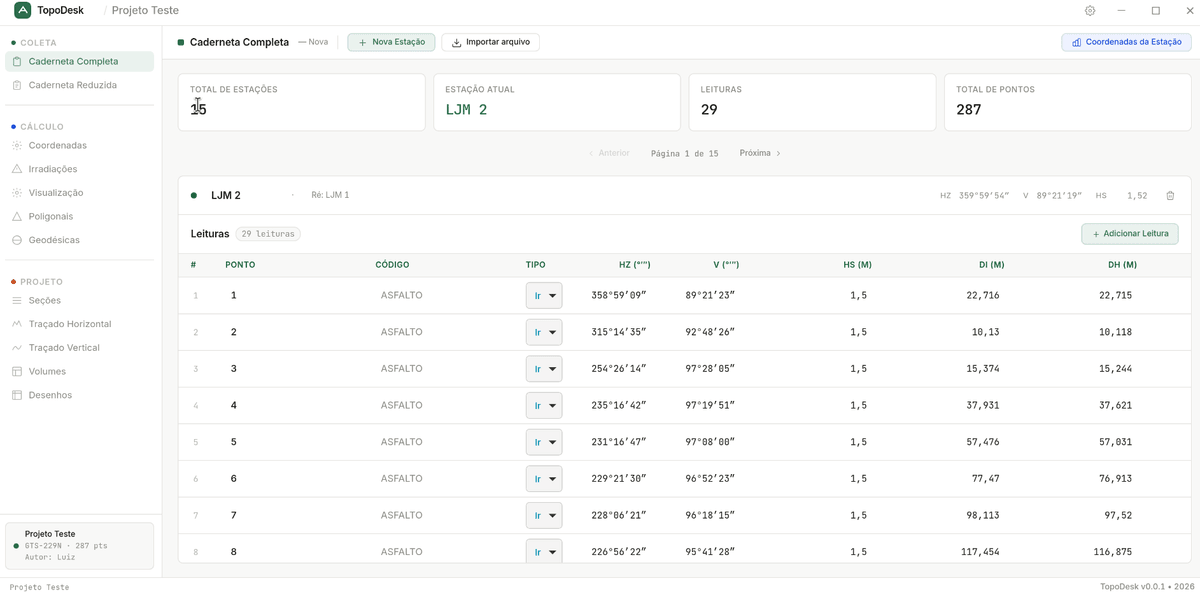Click the Total de Estações card

301,102
